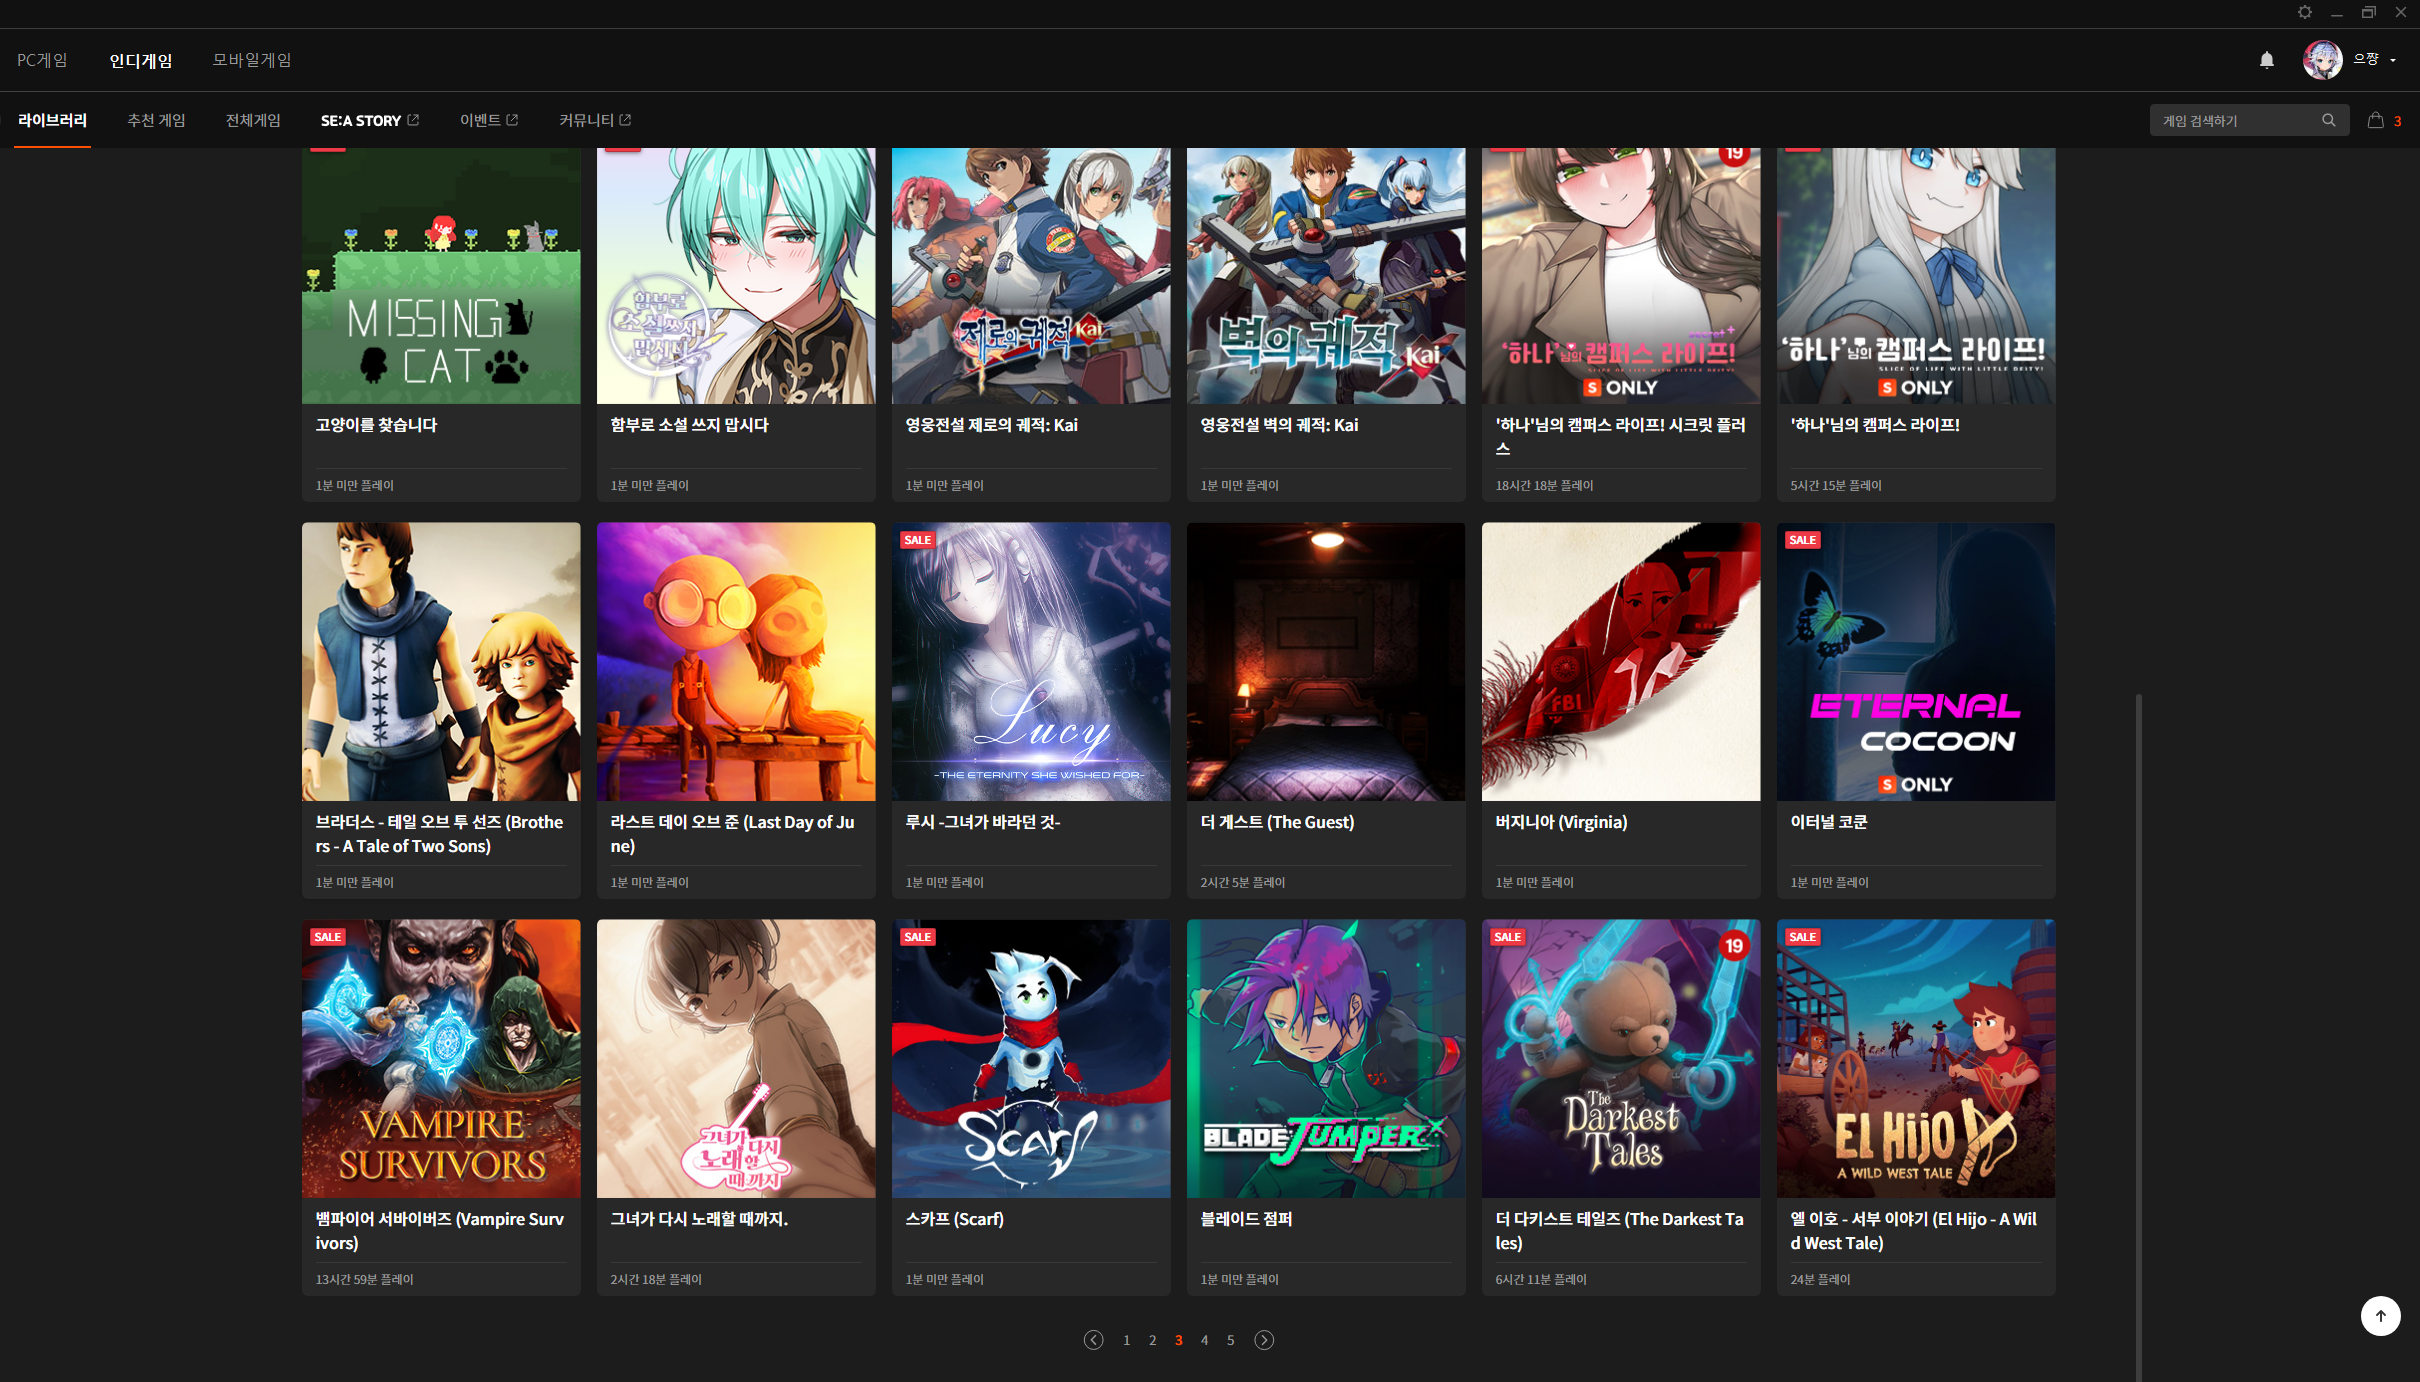Open the 이벤트 external link
Screen dimensions: 2420x1382
[x=488, y=120]
